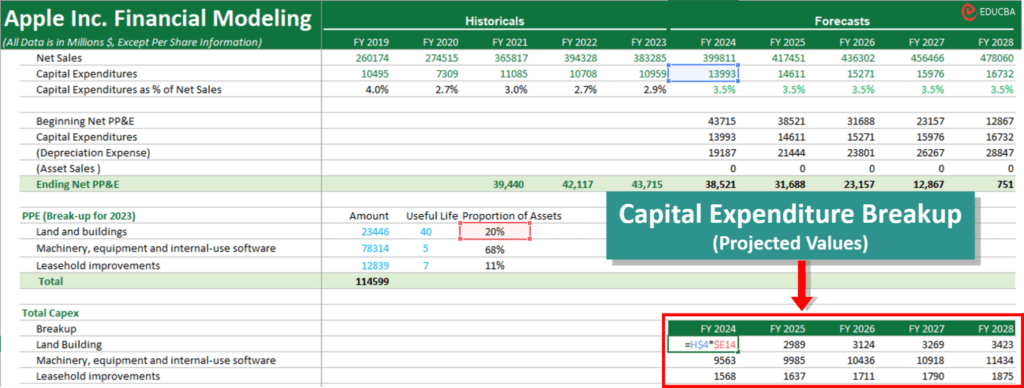Click the 'Historicals' section header

click(x=494, y=21)
